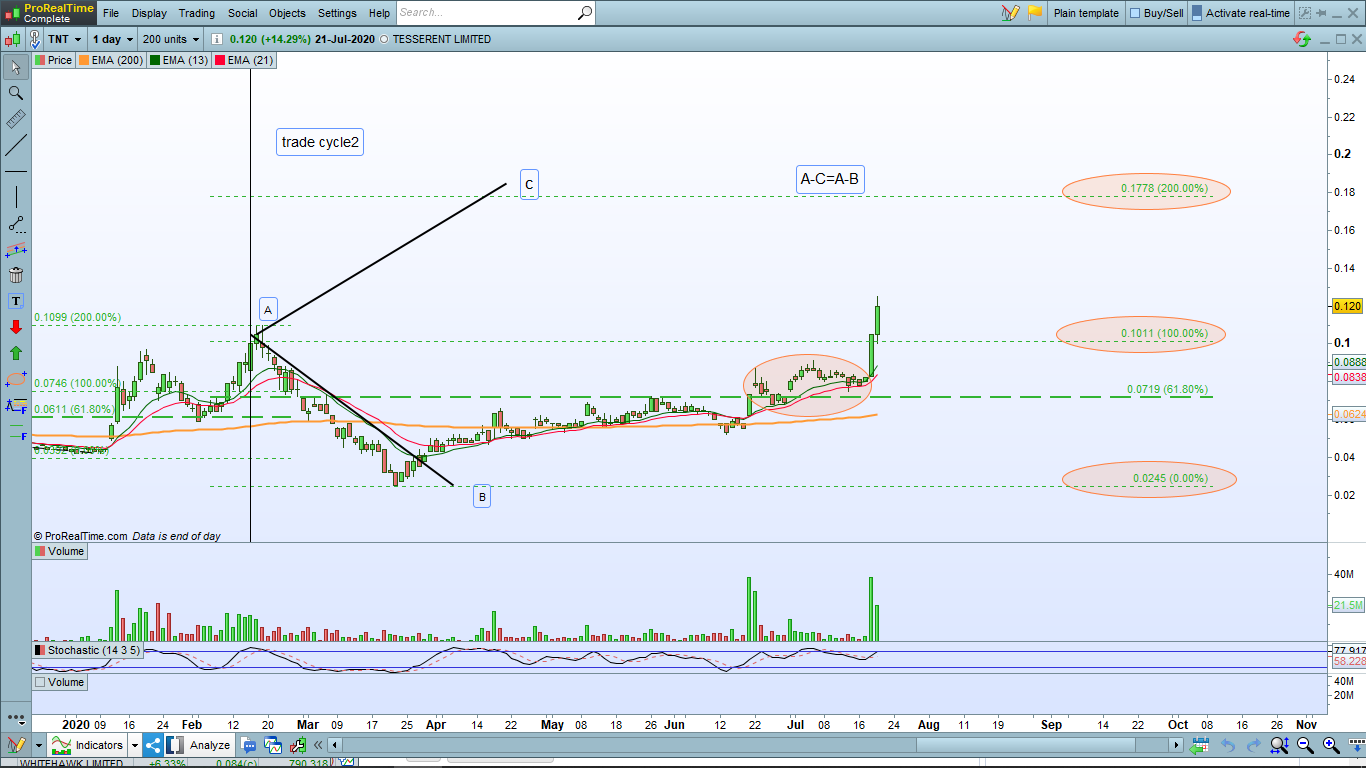Collapse the bottom toolbar with double chevron
Viewport: 1366px width, 768px height.
319,745
